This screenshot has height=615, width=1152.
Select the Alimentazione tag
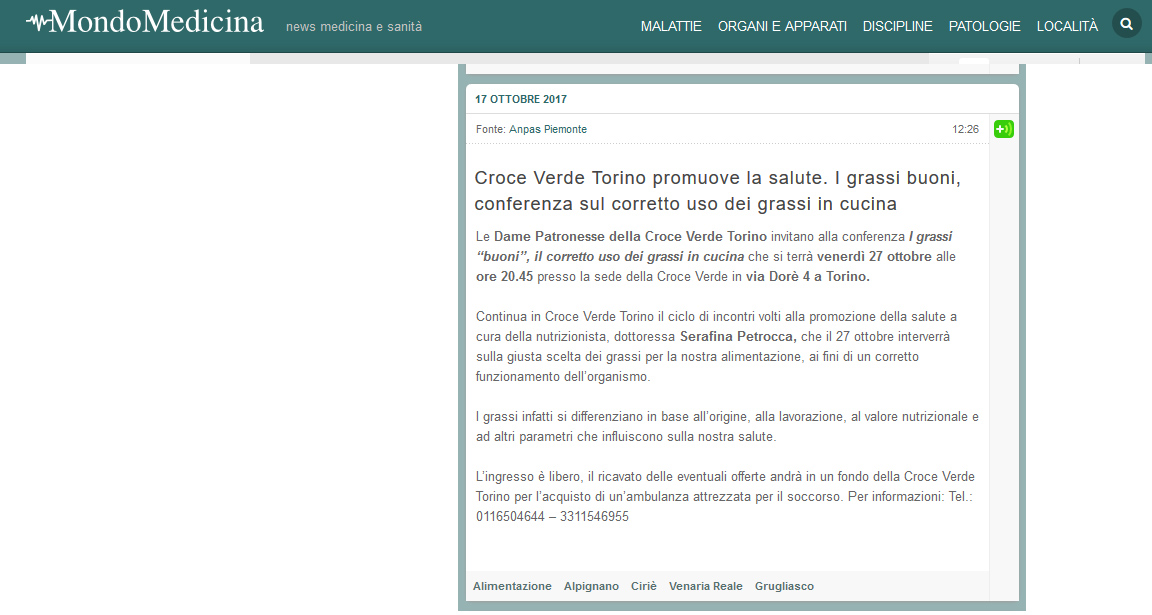(x=512, y=586)
